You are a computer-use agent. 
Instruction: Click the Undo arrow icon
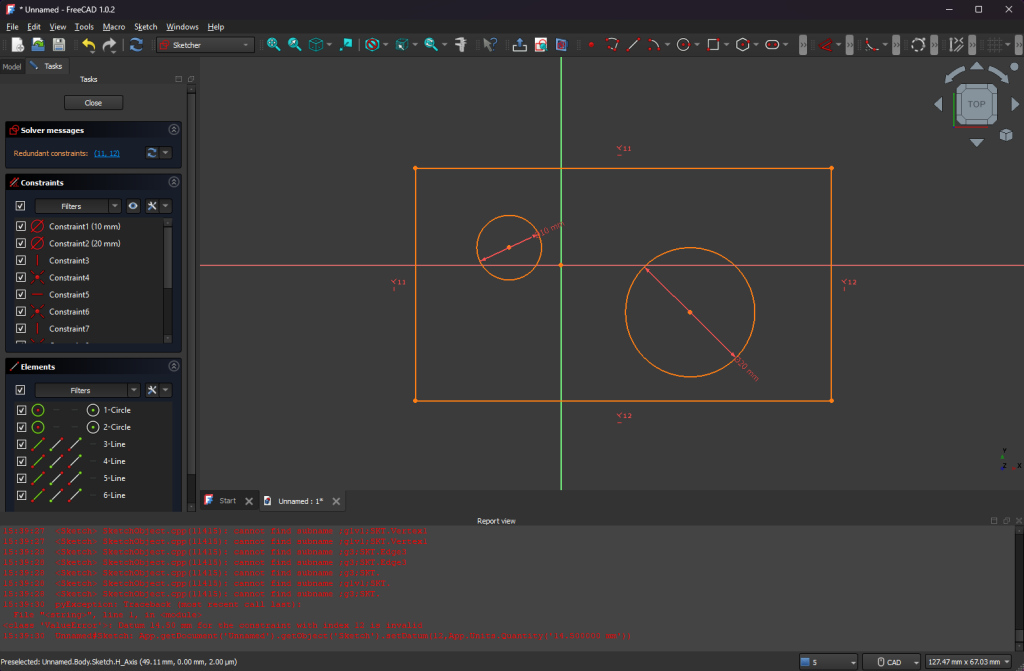88,45
